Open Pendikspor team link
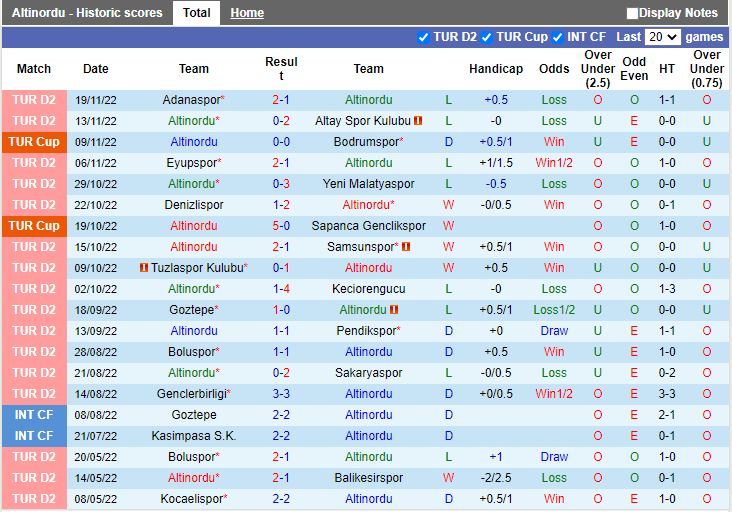 pos(366,331)
